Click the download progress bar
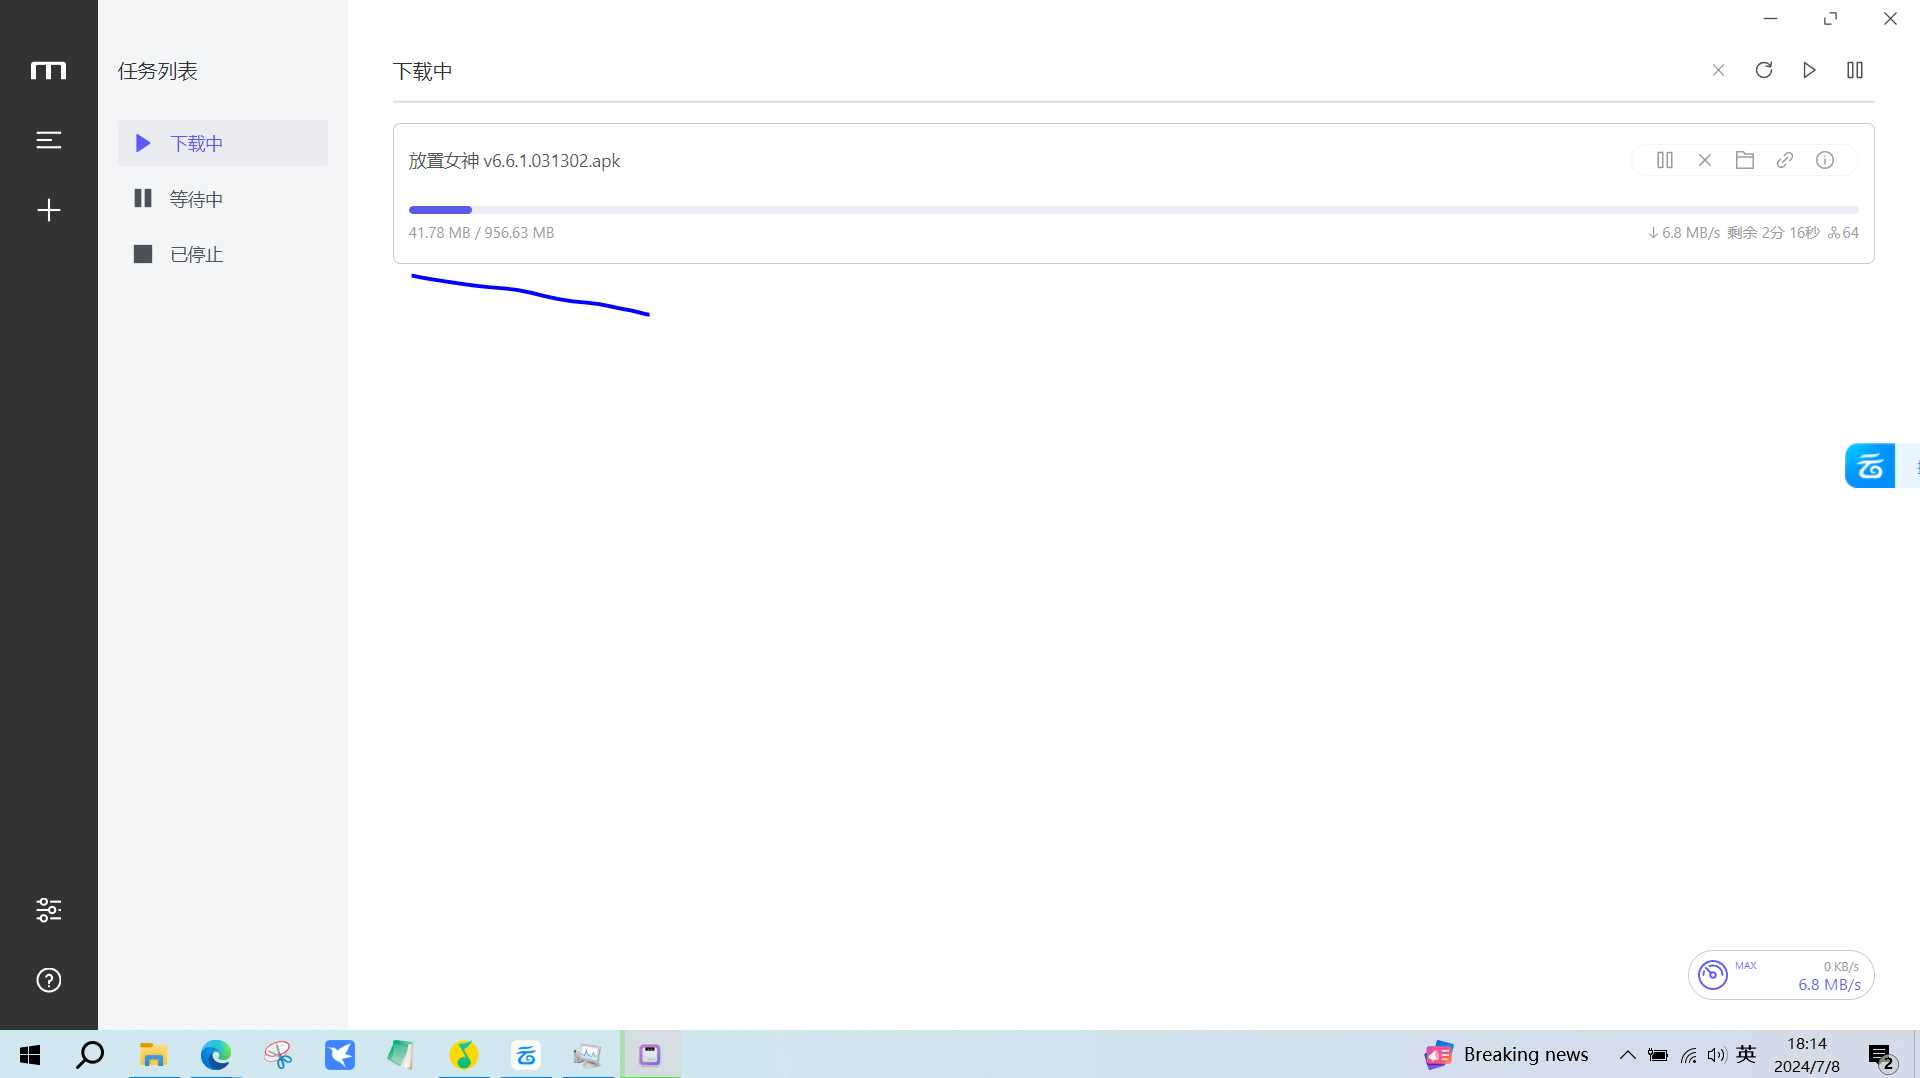This screenshot has width=1920, height=1078. (x=1133, y=210)
